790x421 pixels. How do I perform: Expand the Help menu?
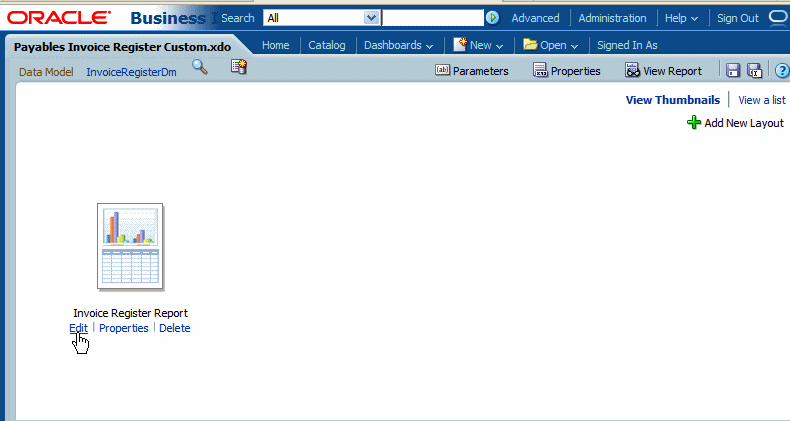point(681,18)
